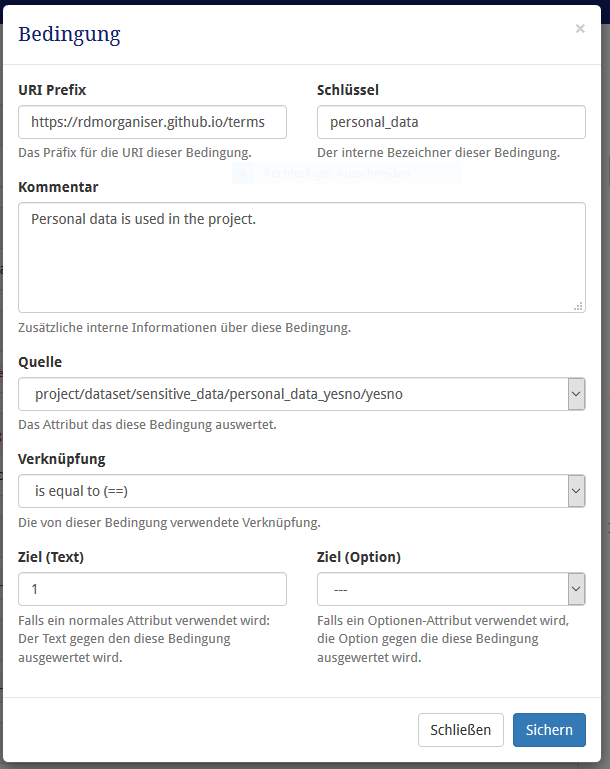Select the Ziel (Text) input containing 1

coord(152,589)
